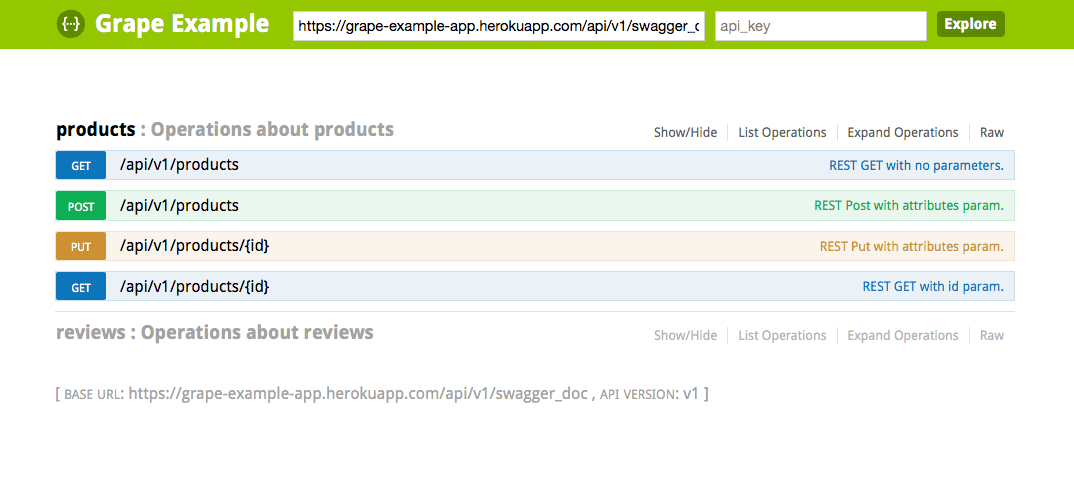The width and height of the screenshot is (1074, 478).
Task: List Operations for reviews
Action: click(782, 335)
